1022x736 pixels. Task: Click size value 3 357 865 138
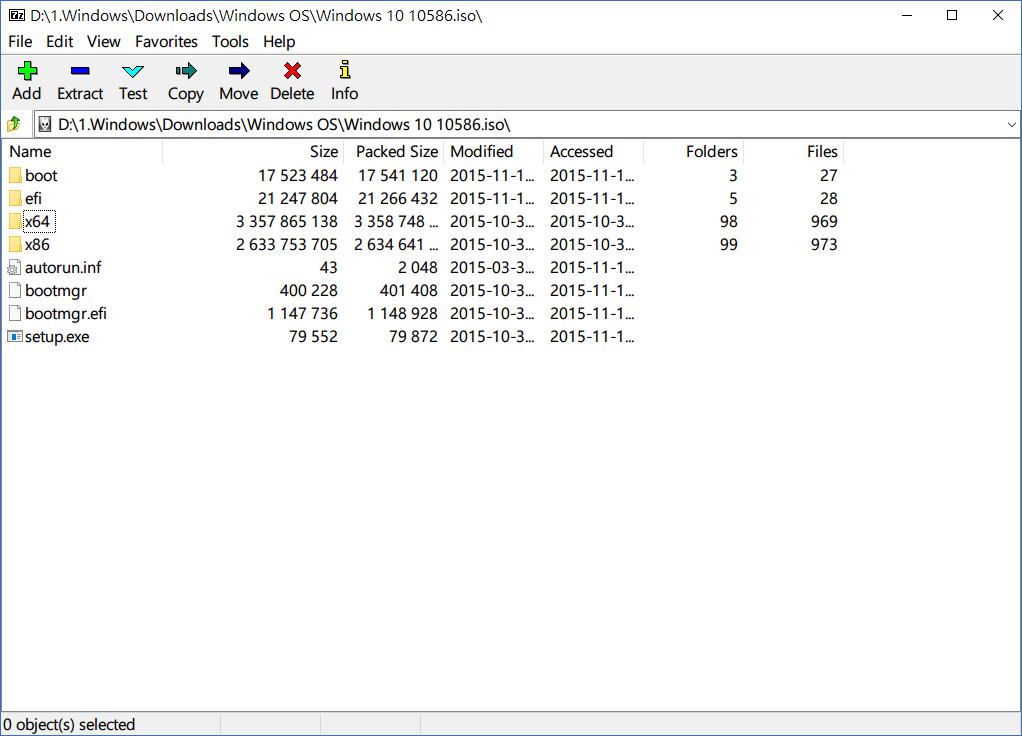[x=287, y=222]
